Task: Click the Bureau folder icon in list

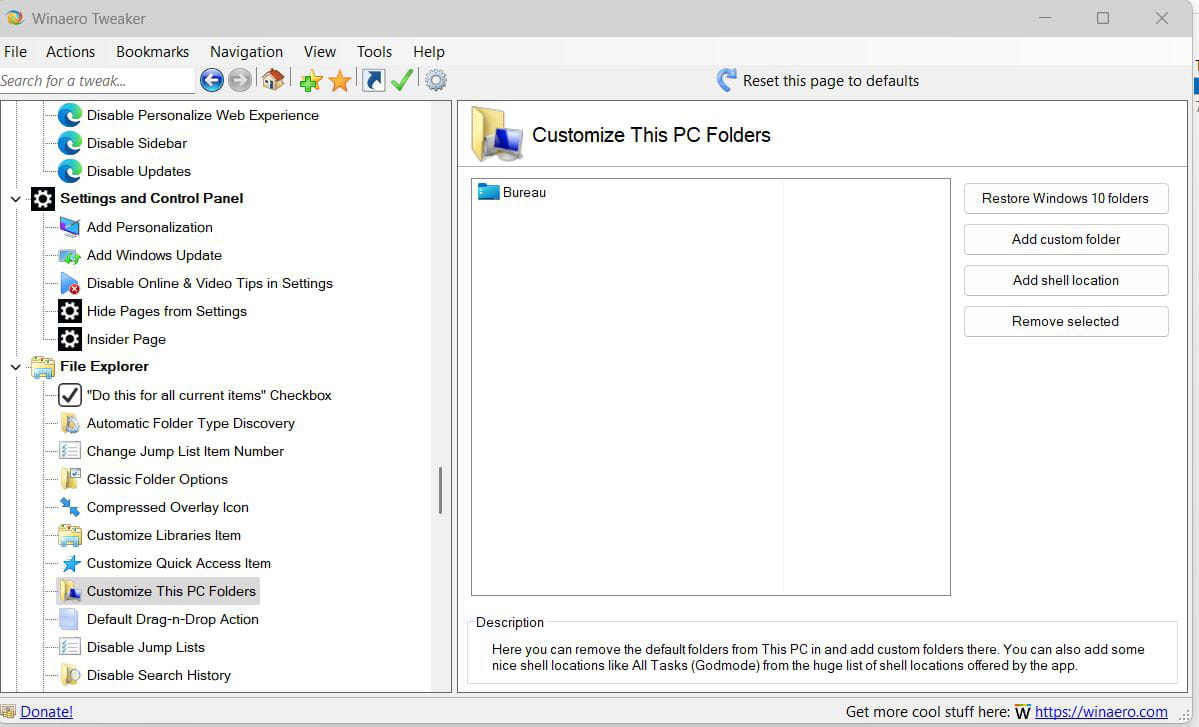Action: (x=489, y=192)
